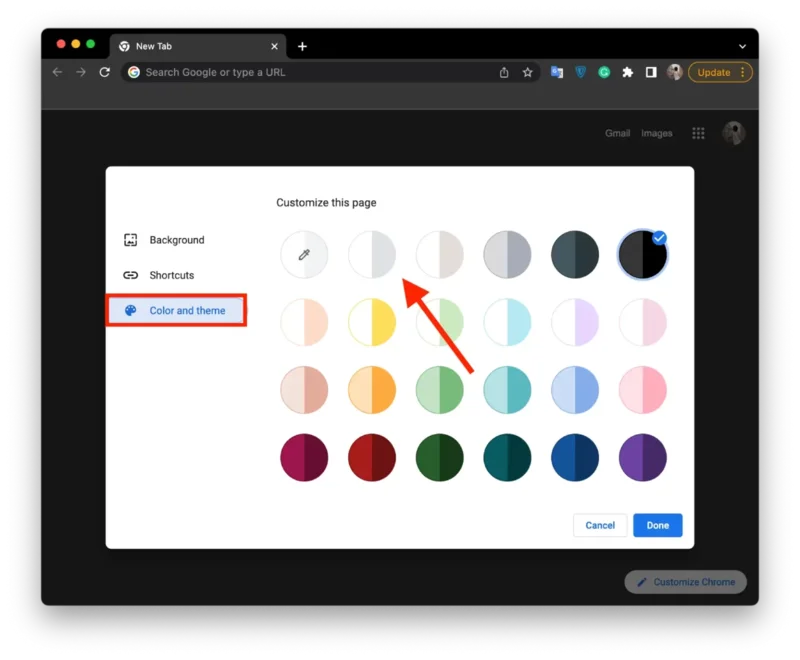Select Shortcuts in the sidebar

pos(175,275)
